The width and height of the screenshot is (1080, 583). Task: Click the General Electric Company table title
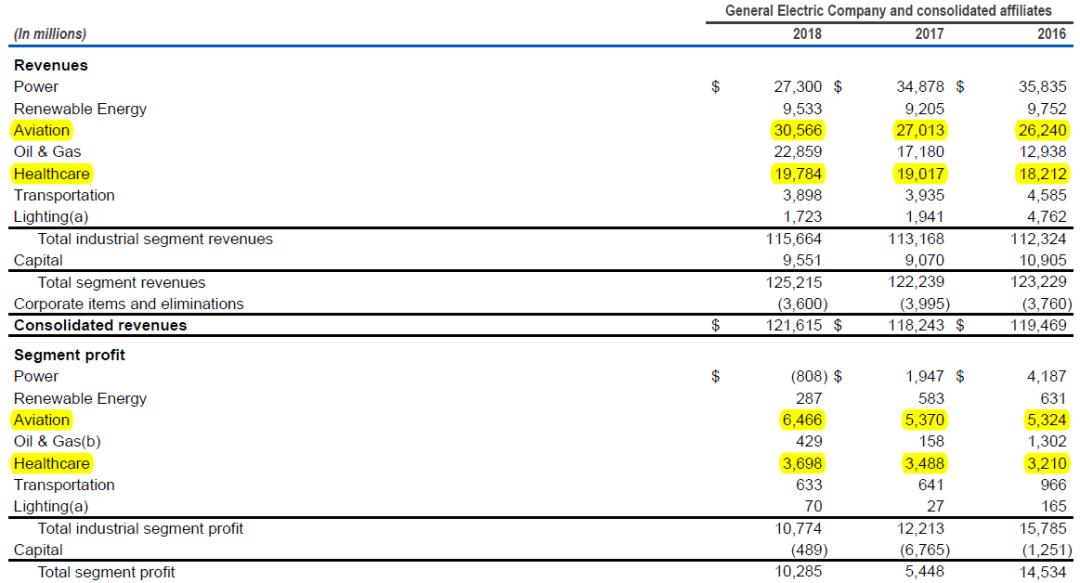pyautogui.click(x=889, y=11)
